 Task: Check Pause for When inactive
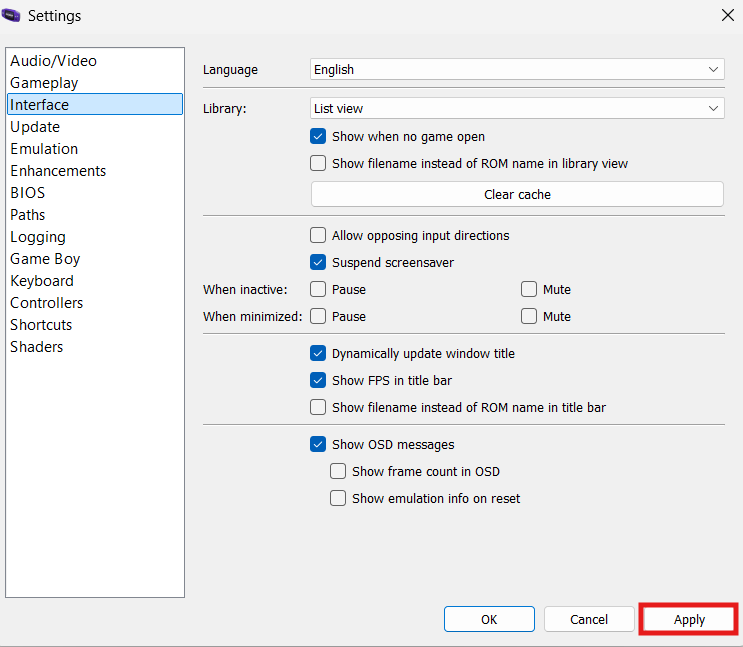pyautogui.click(x=318, y=289)
